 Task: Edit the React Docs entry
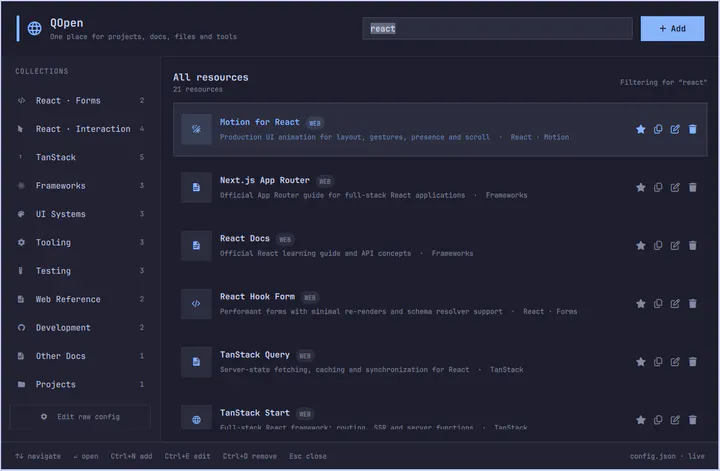click(x=675, y=246)
